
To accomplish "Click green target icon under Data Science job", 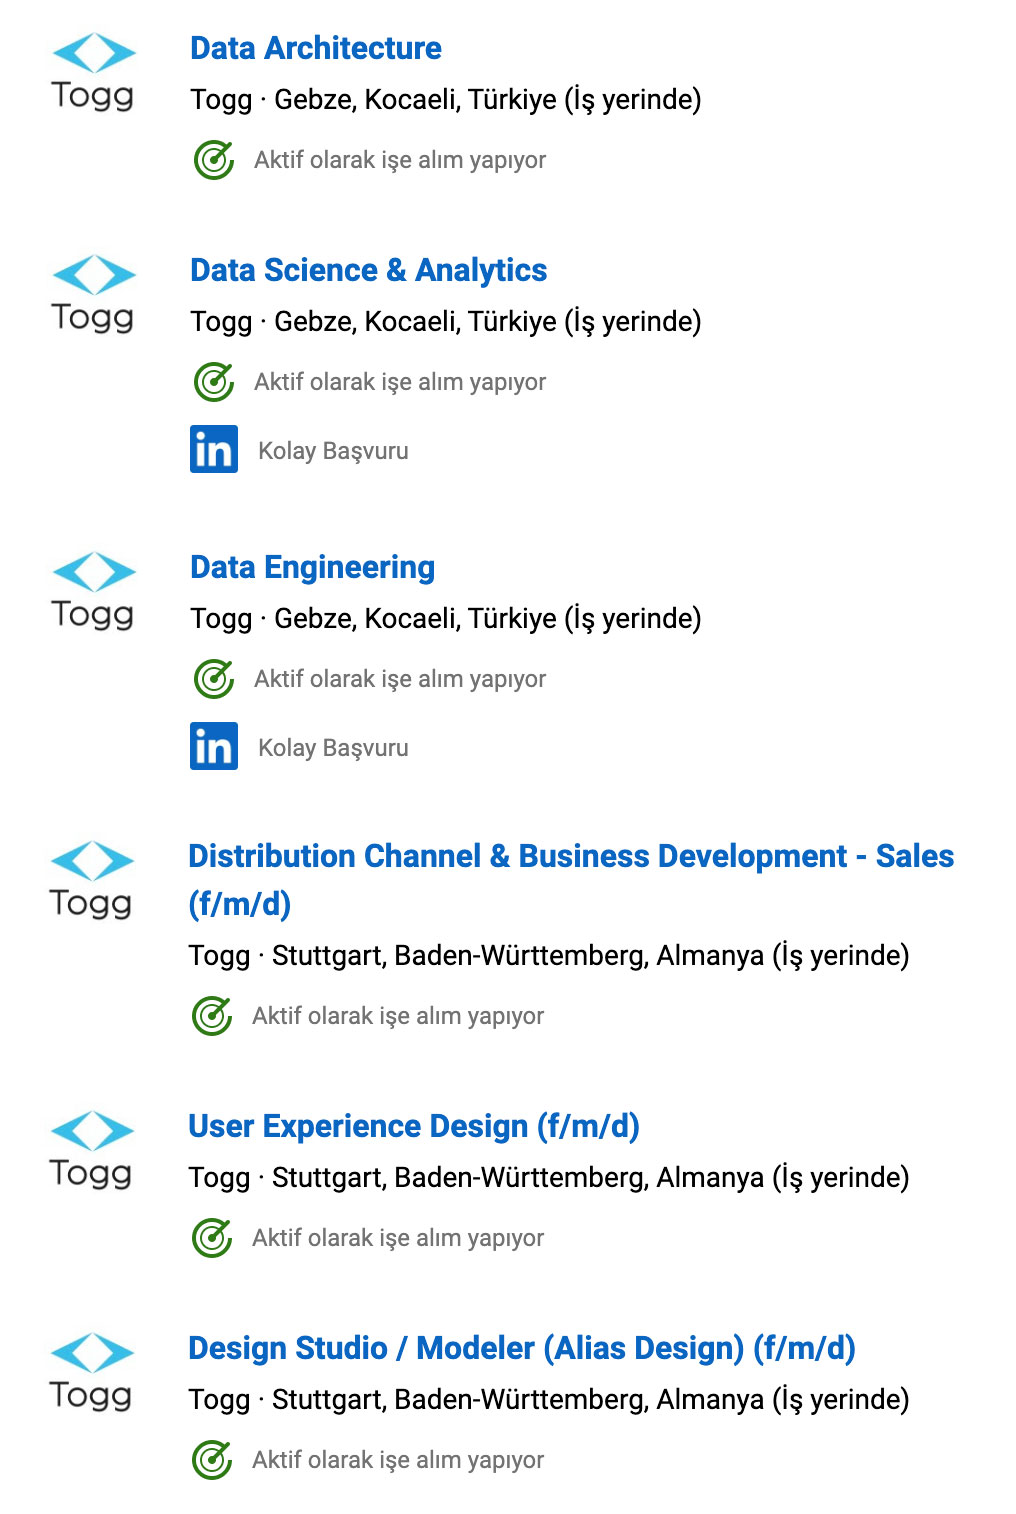I will coord(213,382).
